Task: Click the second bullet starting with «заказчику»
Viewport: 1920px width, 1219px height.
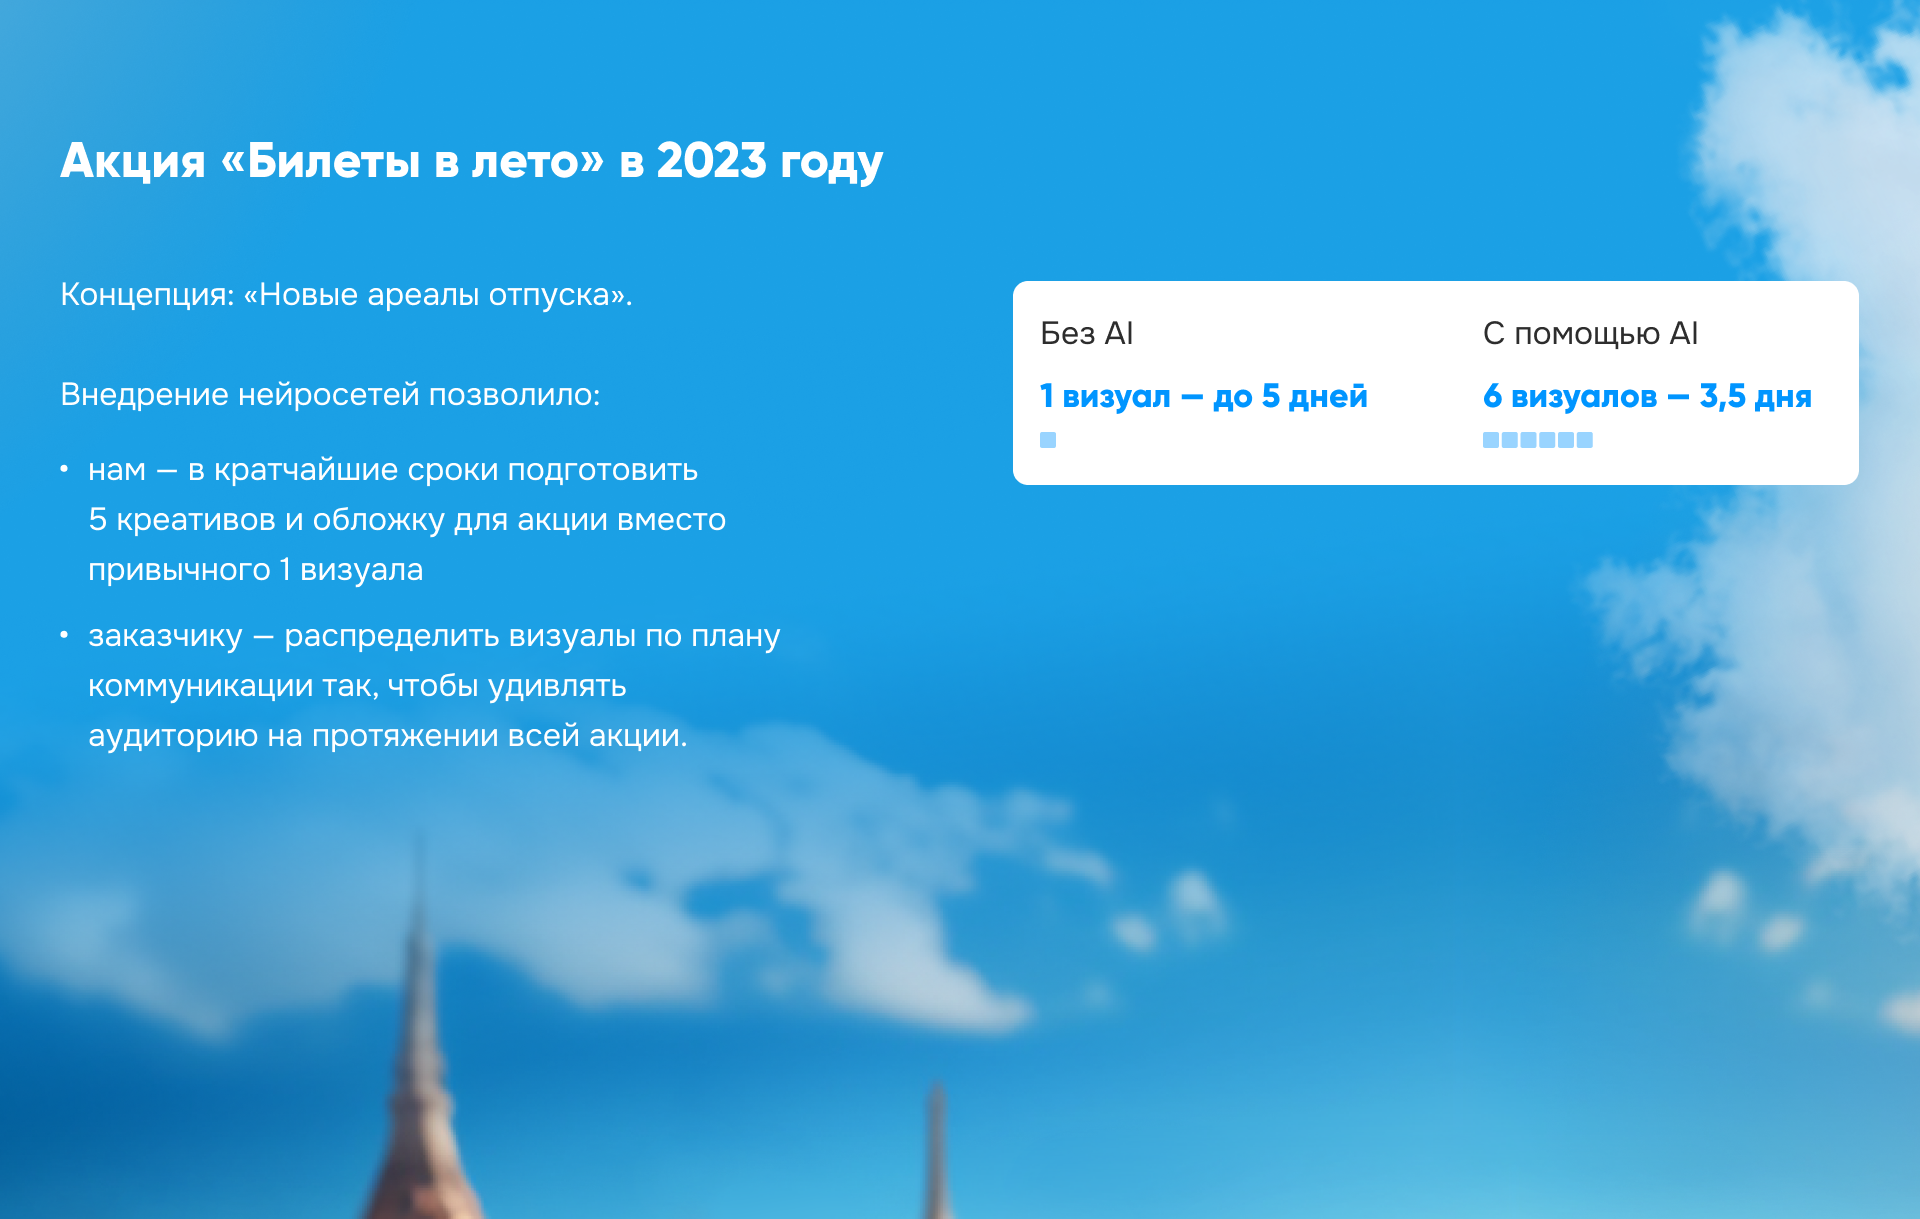Action: coord(433,636)
